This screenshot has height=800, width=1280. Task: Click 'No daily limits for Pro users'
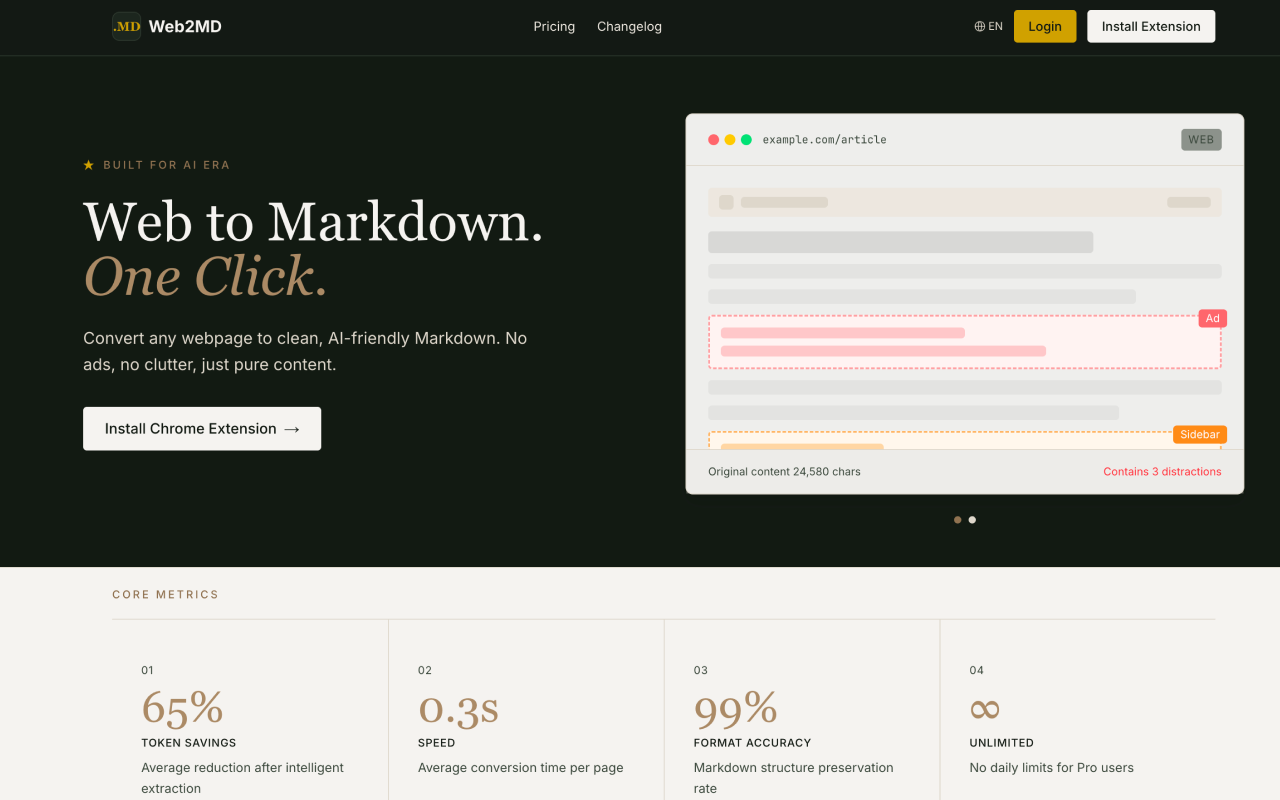(x=1052, y=768)
